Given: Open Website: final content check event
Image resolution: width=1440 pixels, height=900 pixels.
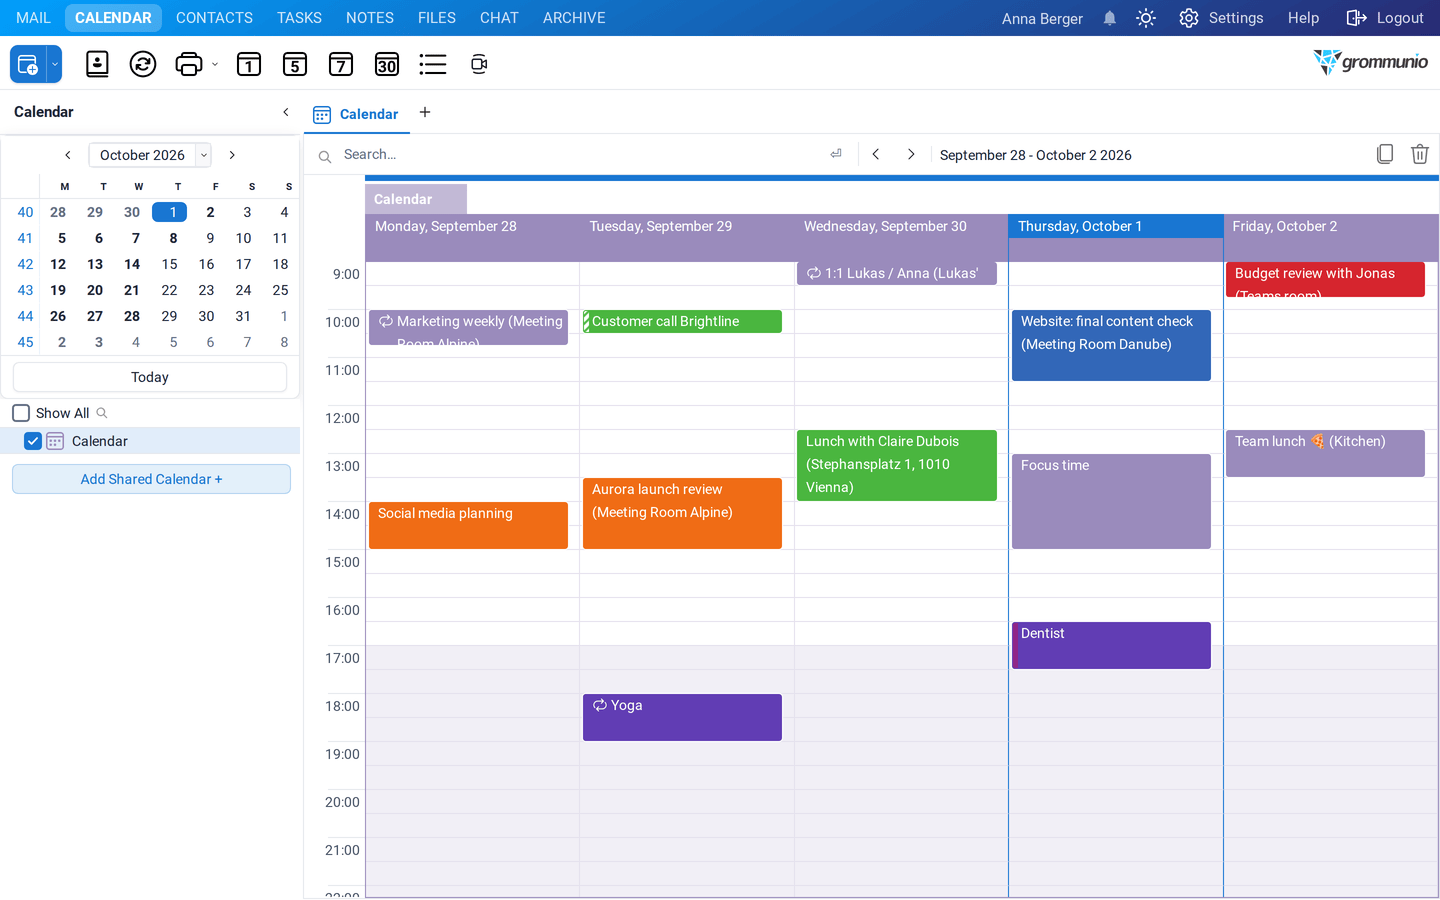Looking at the screenshot, I should pos(1111,345).
